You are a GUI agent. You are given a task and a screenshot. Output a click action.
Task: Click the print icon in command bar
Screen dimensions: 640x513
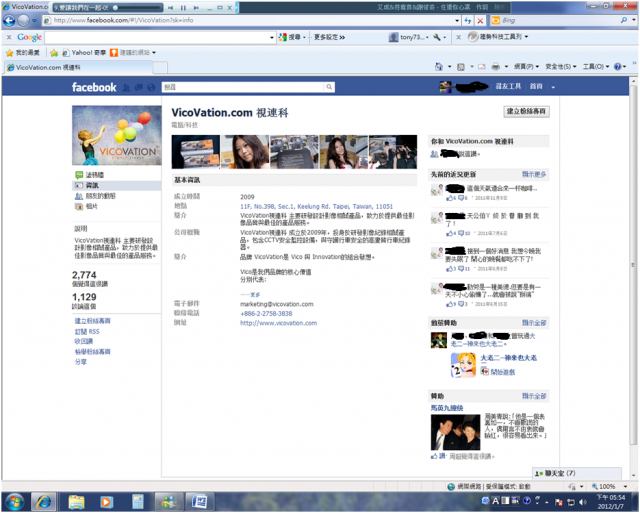point(496,67)
